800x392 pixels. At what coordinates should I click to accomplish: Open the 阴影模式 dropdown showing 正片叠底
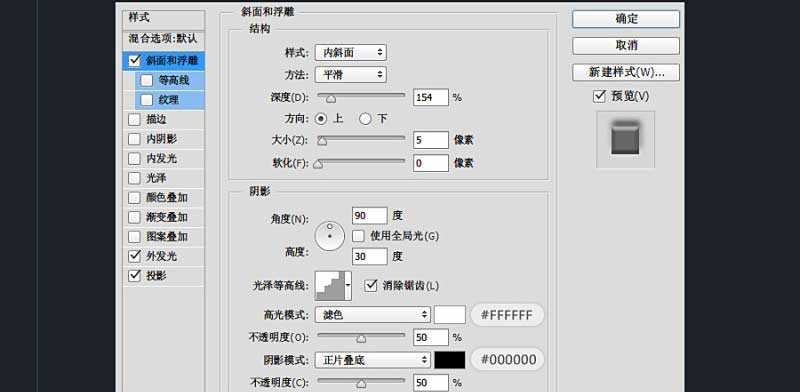pyautogui.click(x=372, y=360)
